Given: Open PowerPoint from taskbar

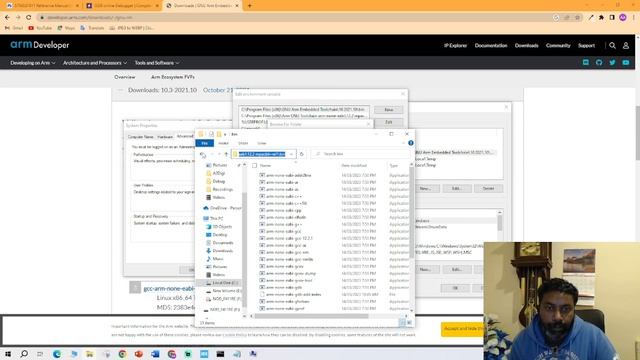Looking at the screenshot, I should pos(139,354).
